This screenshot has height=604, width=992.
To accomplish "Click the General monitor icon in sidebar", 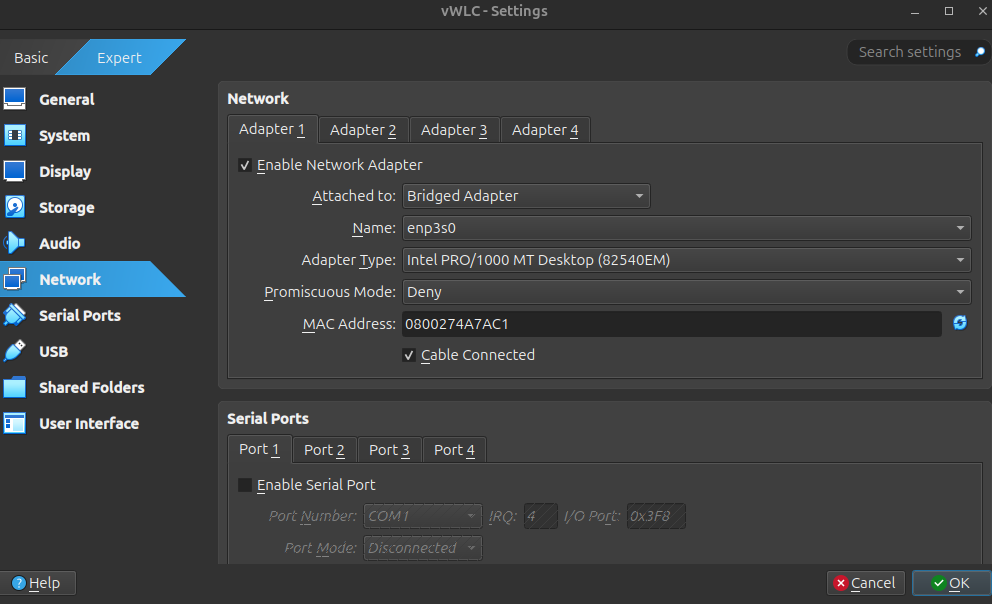I will click(x=15, y=99).
